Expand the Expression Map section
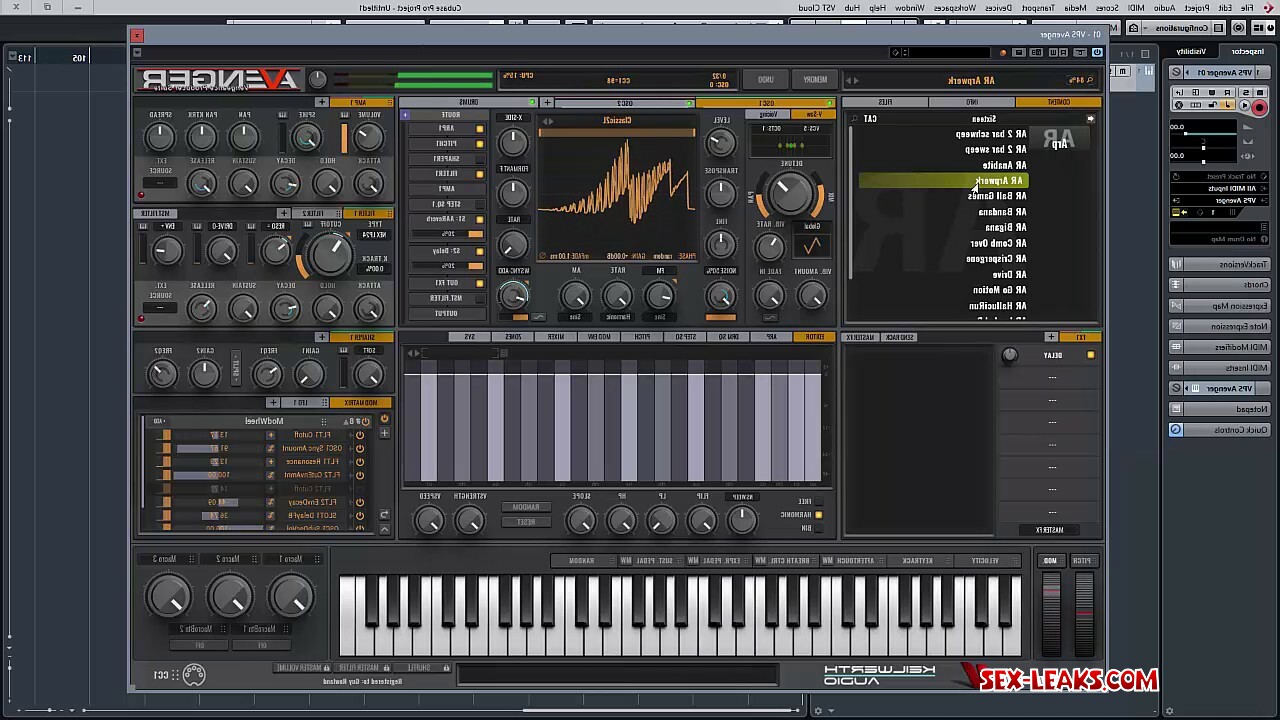This screenshot has width=1280, height=720. (1220, 306)
